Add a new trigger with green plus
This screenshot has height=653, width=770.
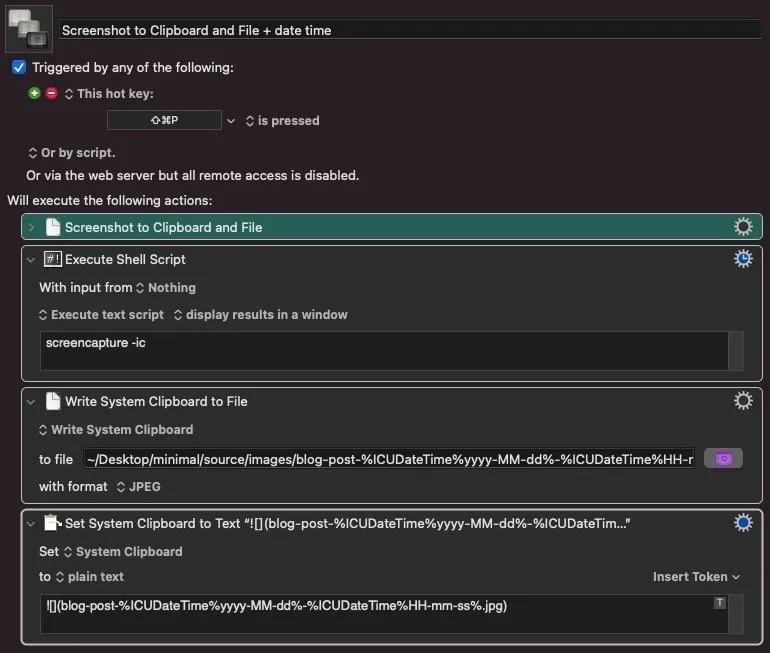34,93
